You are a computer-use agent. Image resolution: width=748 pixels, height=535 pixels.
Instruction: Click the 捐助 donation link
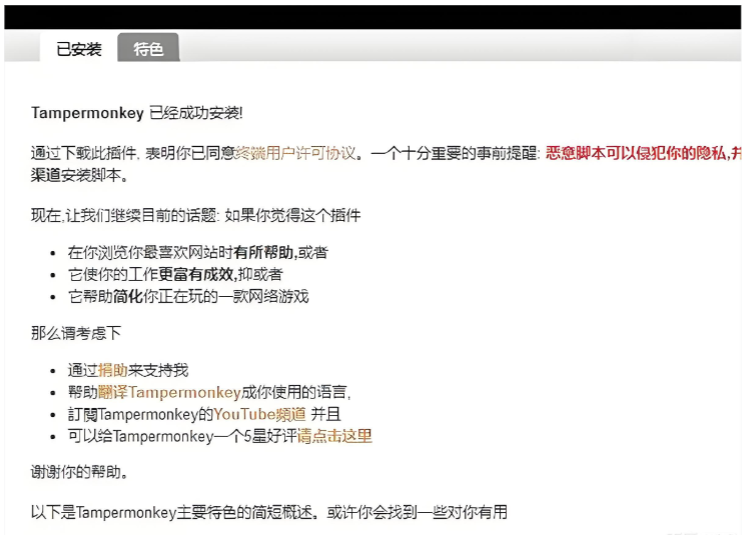click(113, 370)
